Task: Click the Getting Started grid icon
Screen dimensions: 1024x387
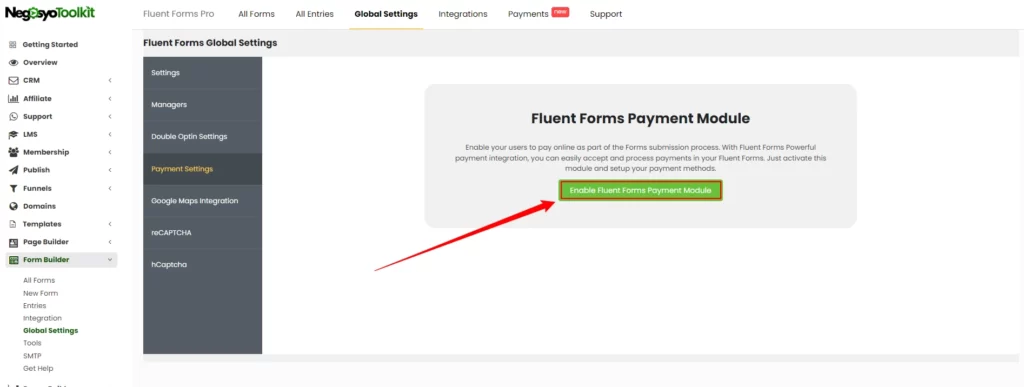Action: (12, 45)
